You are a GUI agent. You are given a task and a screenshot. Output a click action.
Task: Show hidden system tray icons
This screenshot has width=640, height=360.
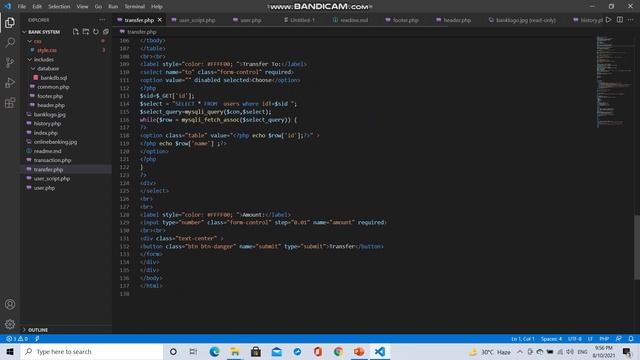pyautogui.click(x=520, y=351)
